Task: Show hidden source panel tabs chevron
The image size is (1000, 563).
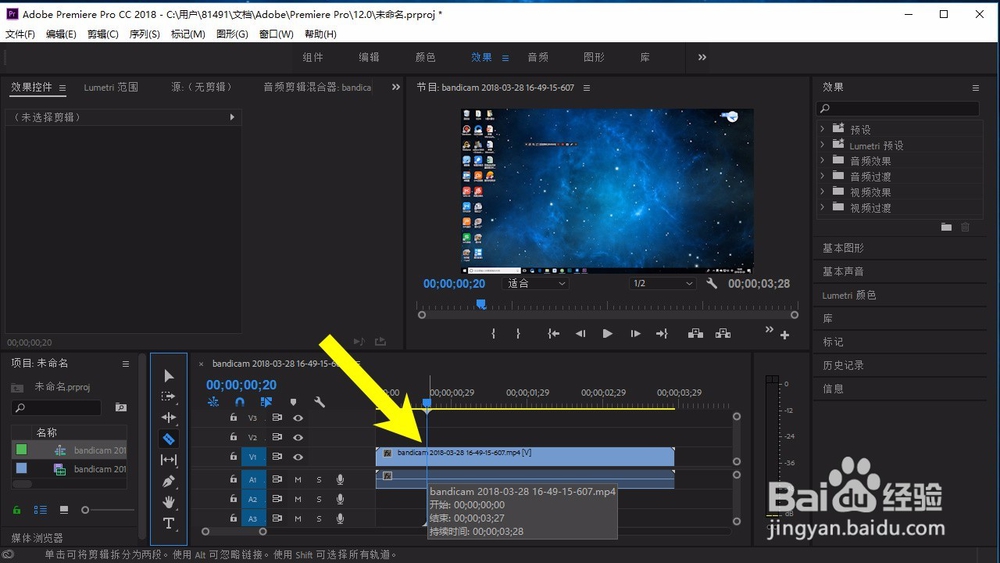Action: 395,87
